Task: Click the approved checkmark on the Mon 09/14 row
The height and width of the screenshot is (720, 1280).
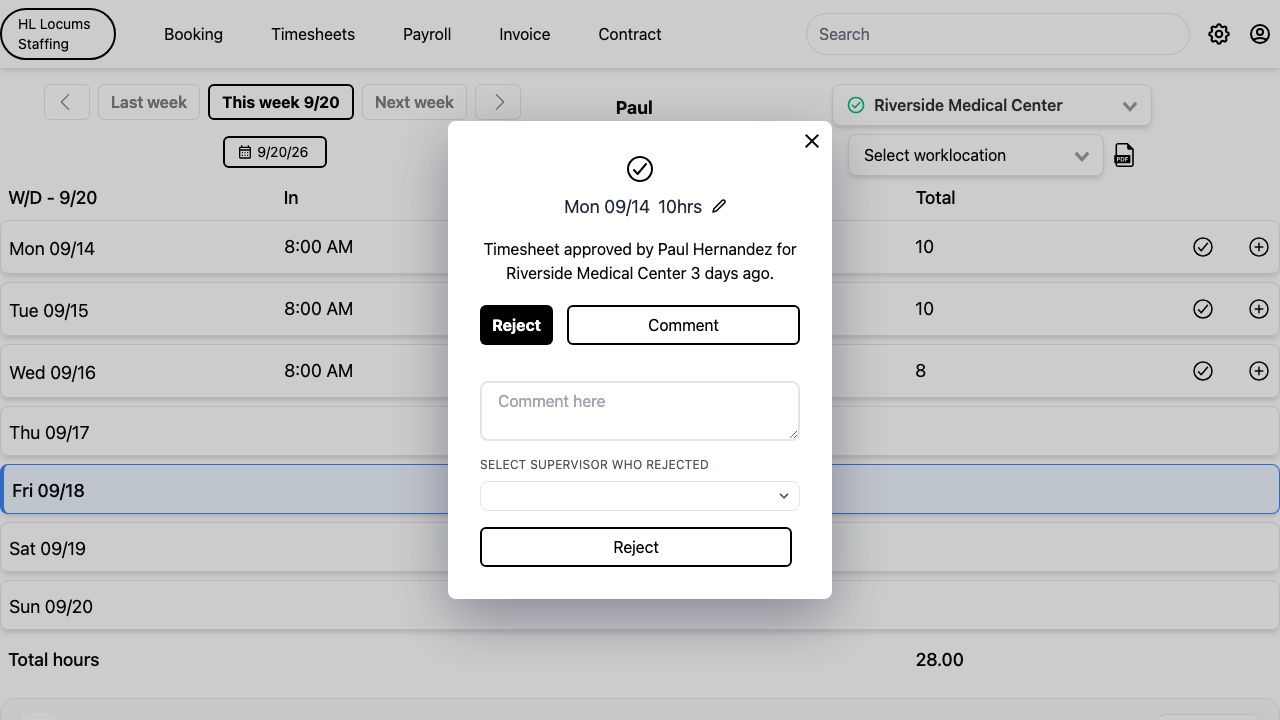Action: pyautogui.click(x=1203, y=247)
